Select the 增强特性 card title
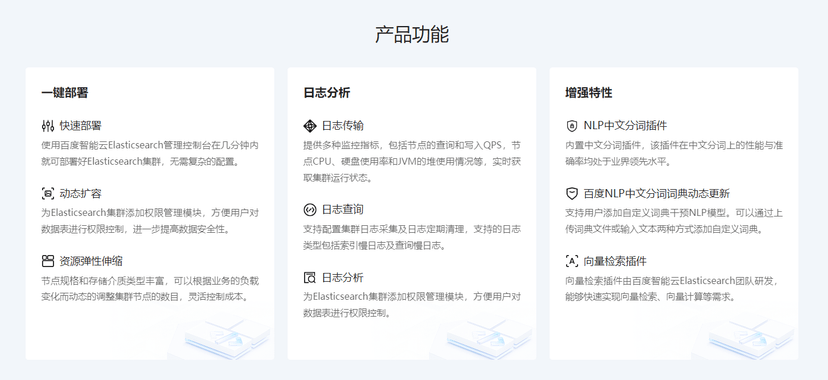 [588, 93]
